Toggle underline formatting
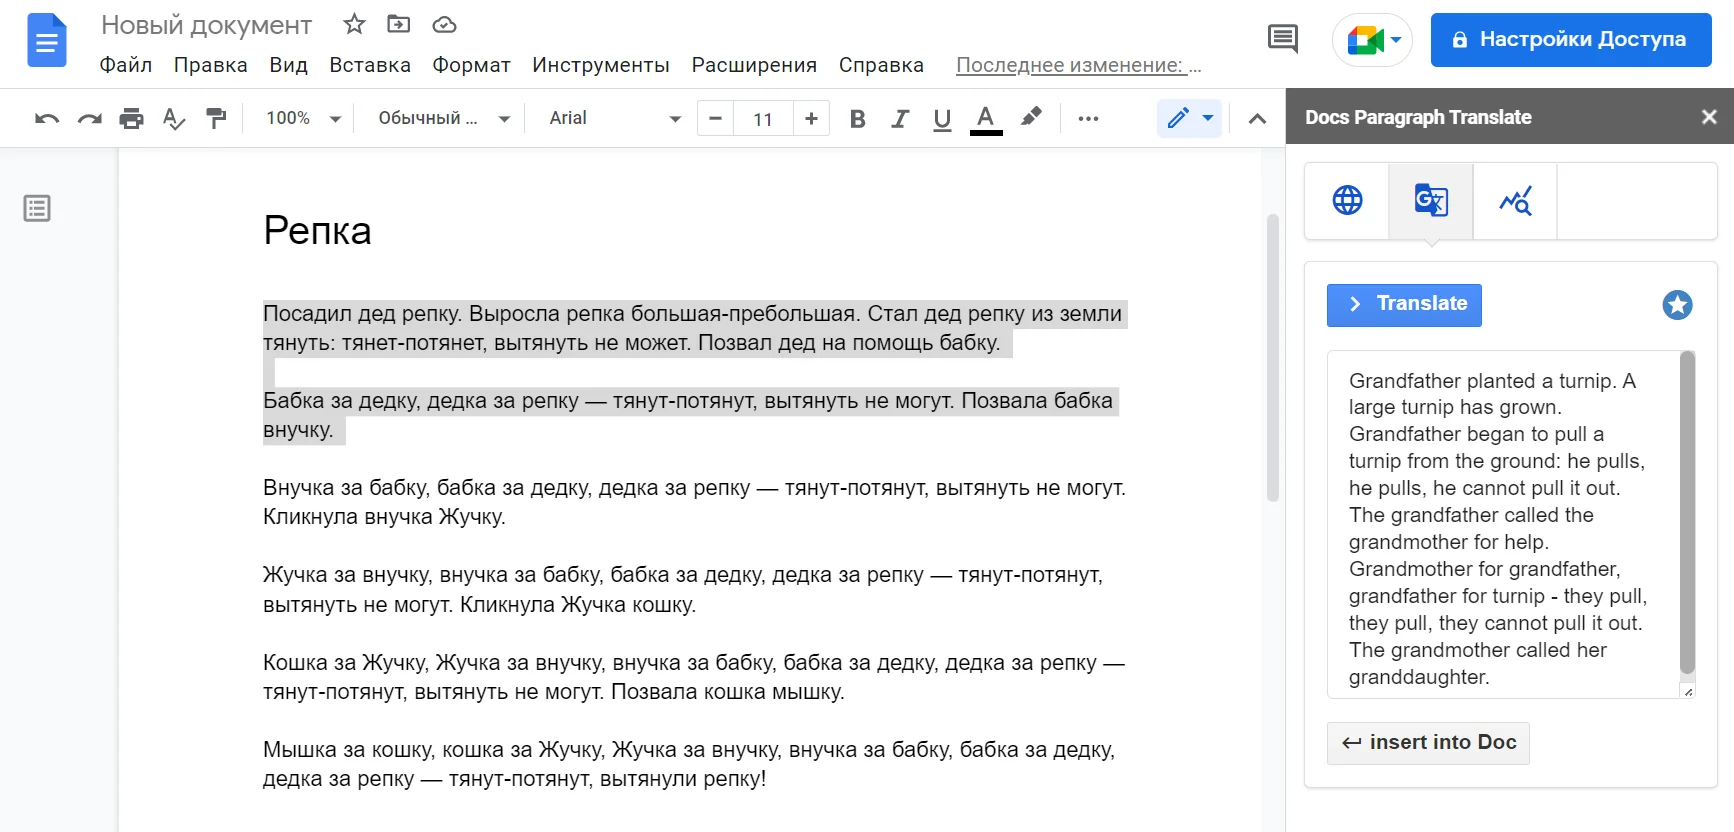Screen dimensions: 1734x832 pyautogui.click(x=942, y=119)
